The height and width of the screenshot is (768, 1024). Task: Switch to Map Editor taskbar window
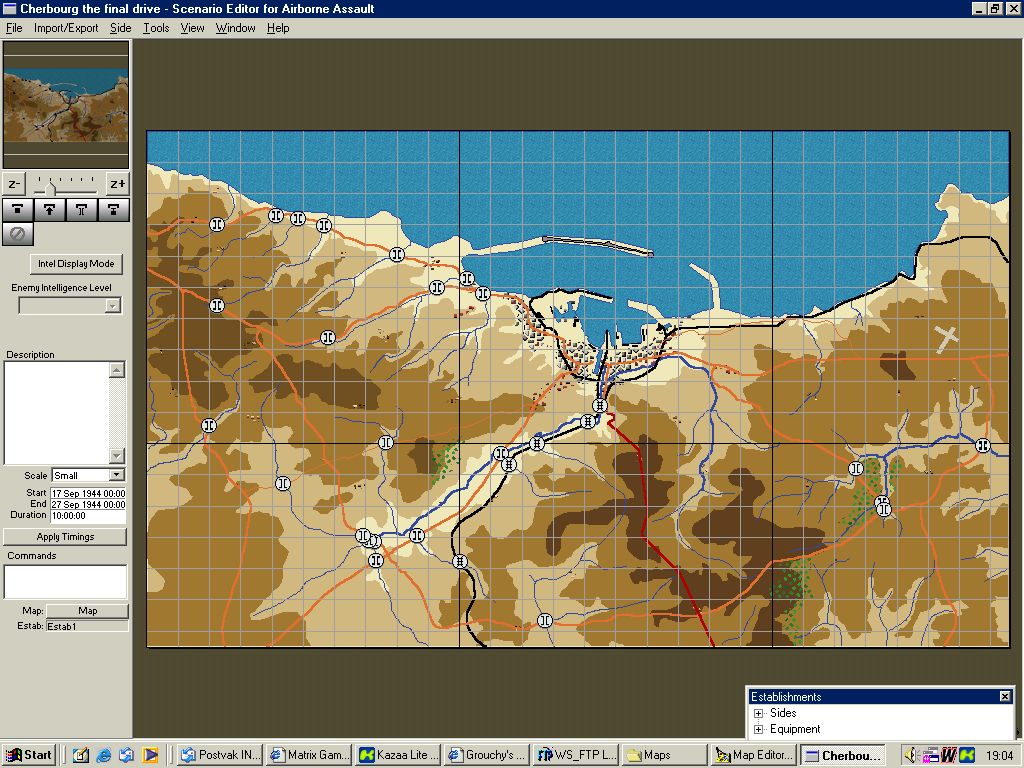point(754,755)
